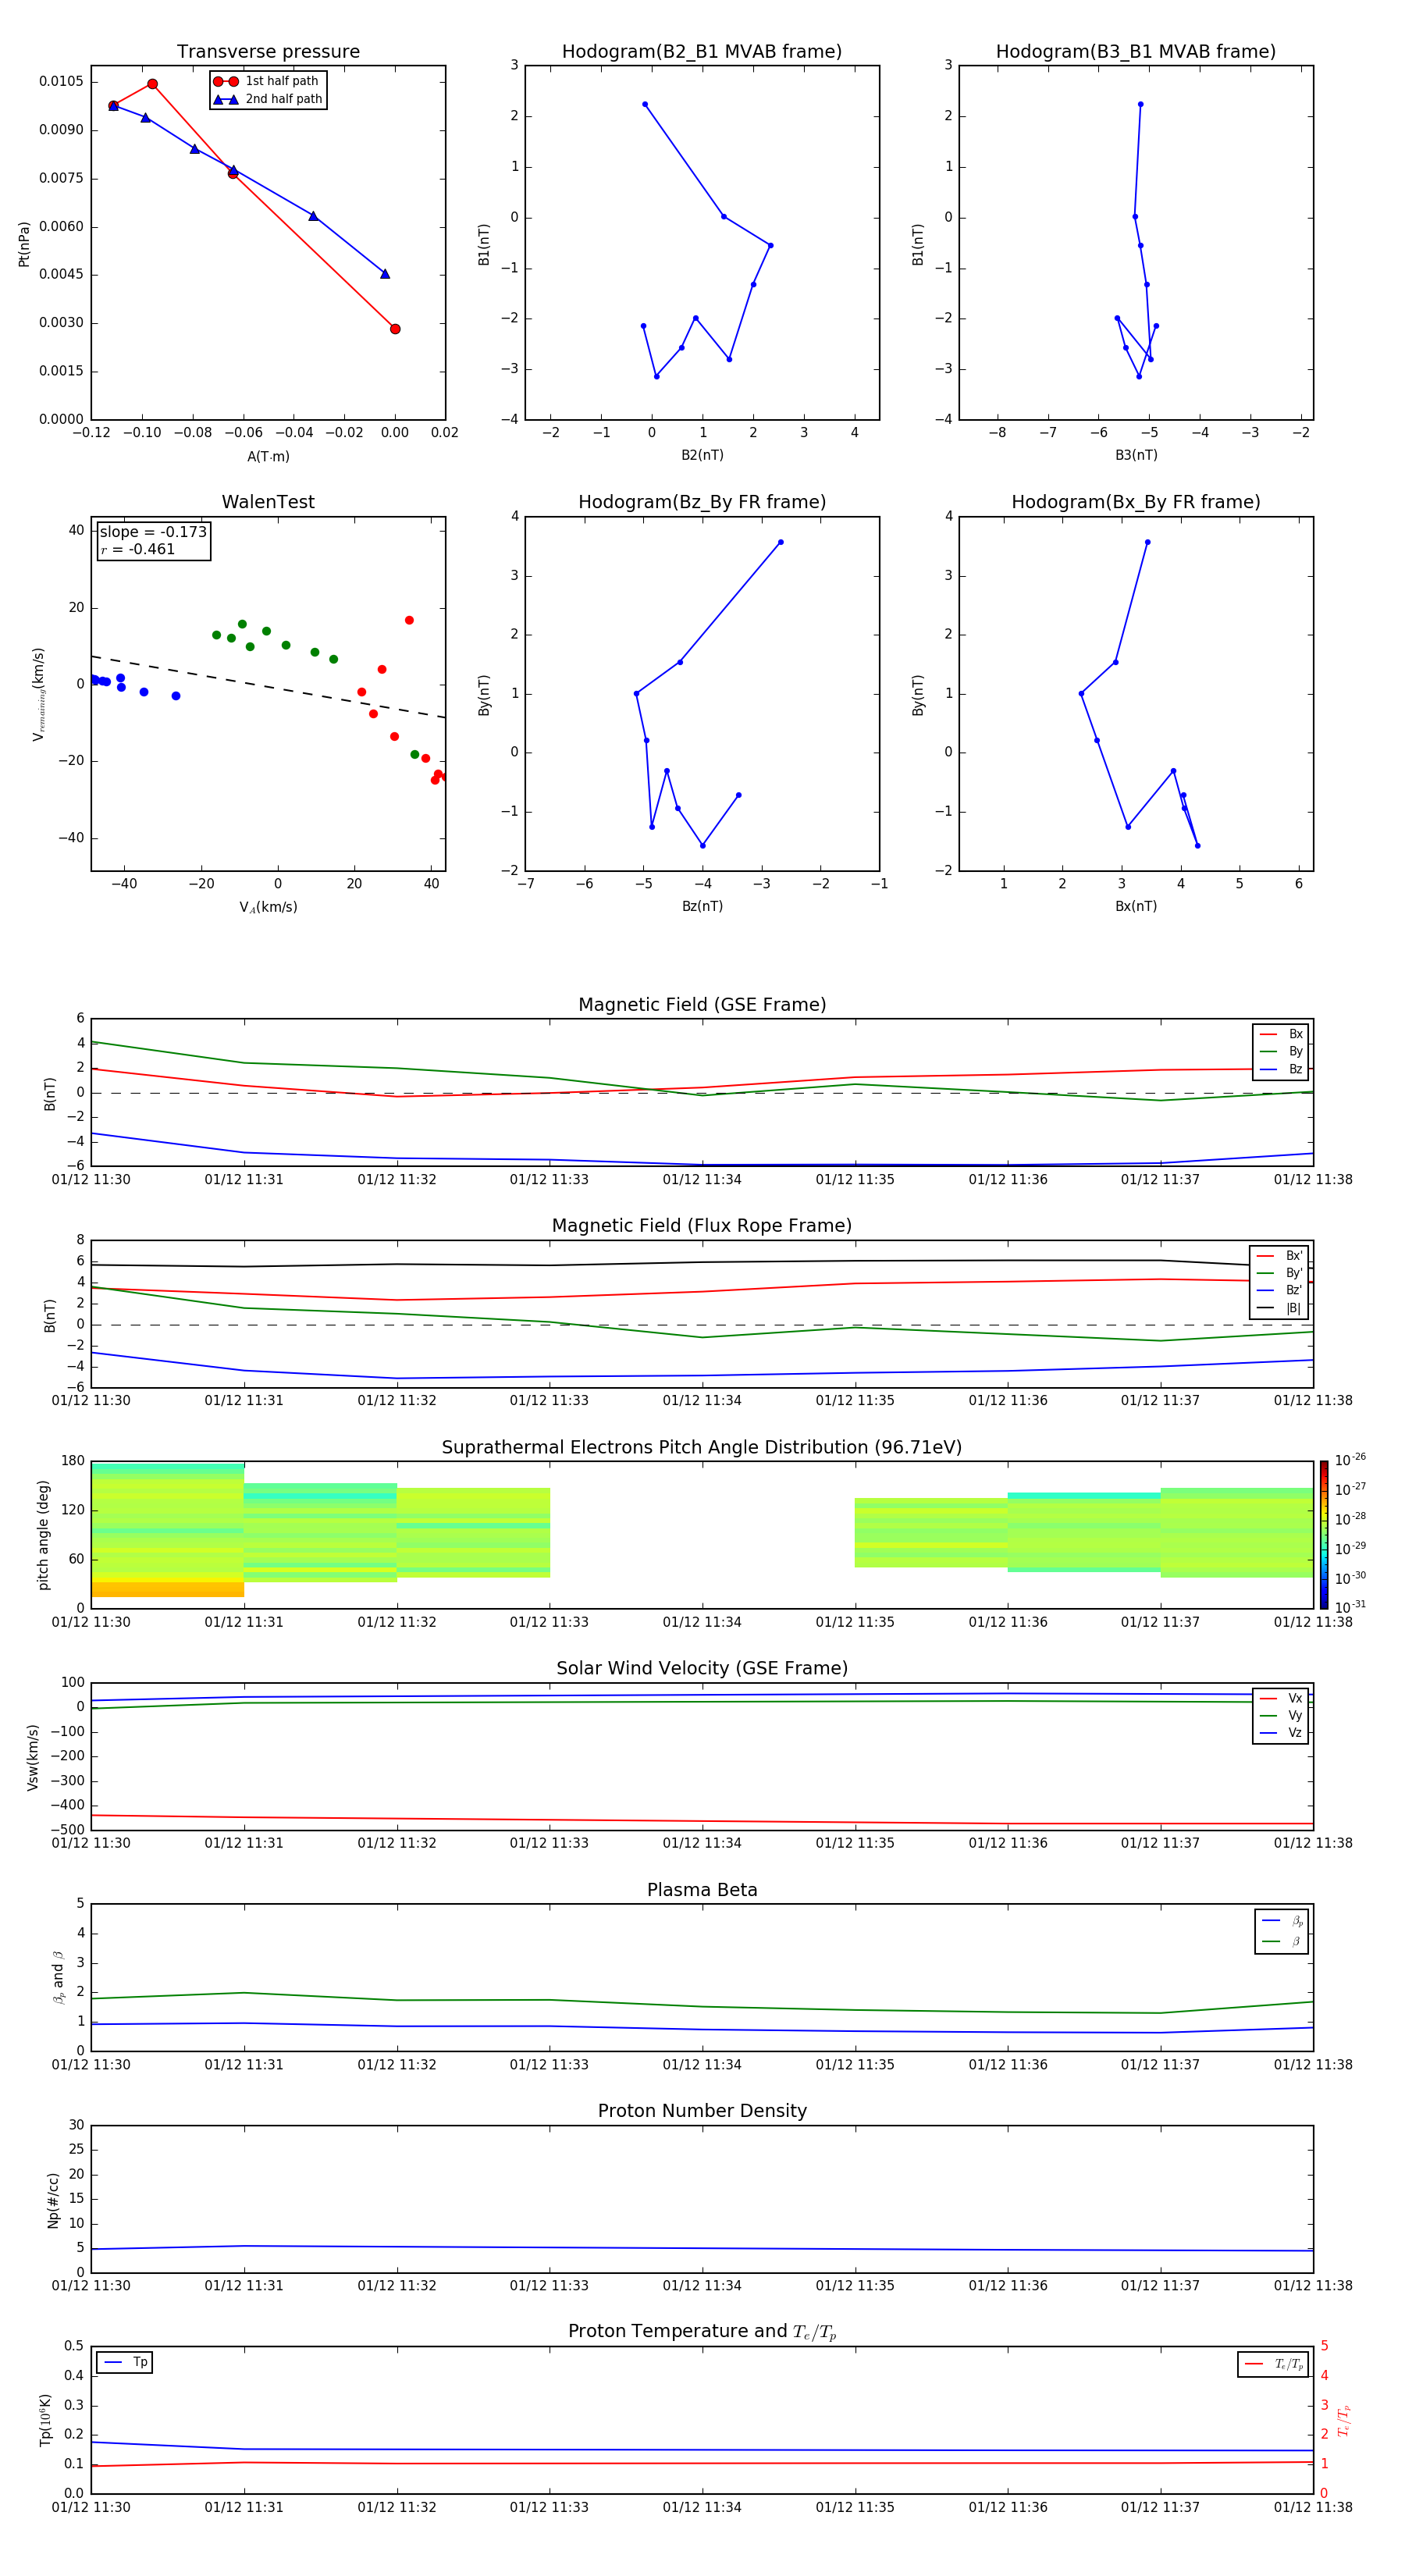1405x2576 pixels.
Task: Click the 'r = -0.461' annotation
Action: tap(138, 549)
